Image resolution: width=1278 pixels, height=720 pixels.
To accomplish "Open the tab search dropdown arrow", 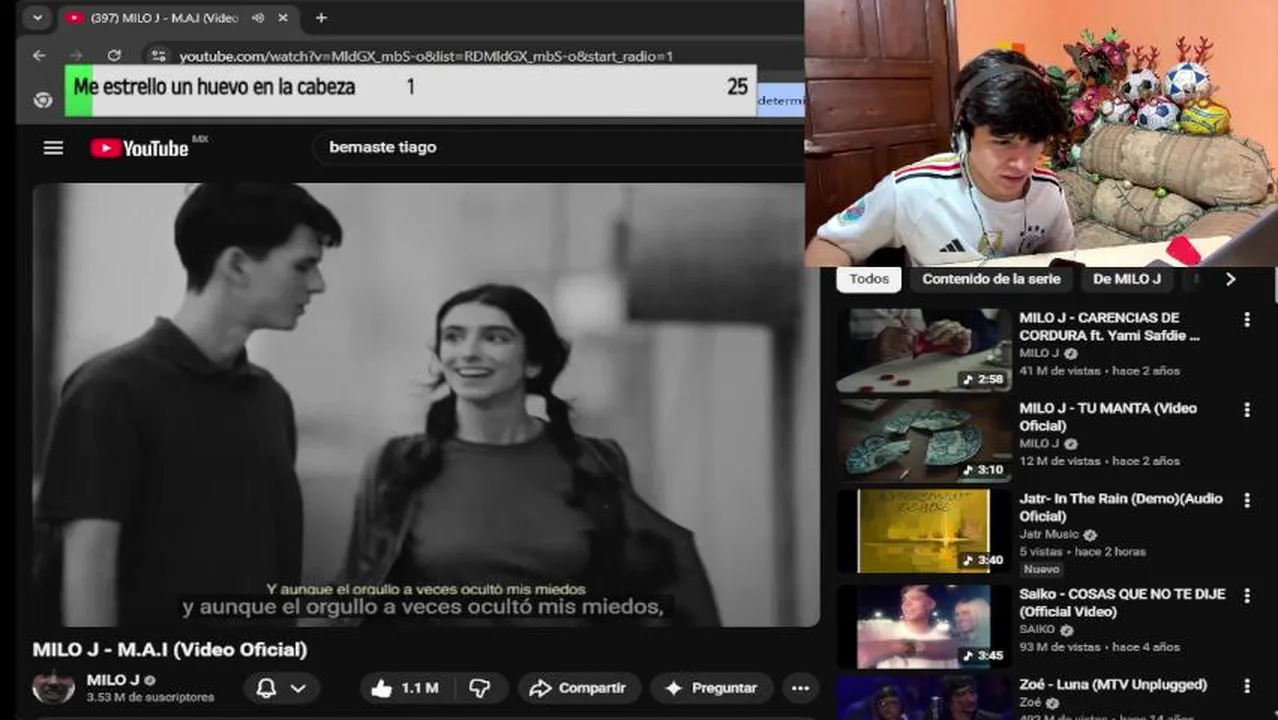I will 37,18.
